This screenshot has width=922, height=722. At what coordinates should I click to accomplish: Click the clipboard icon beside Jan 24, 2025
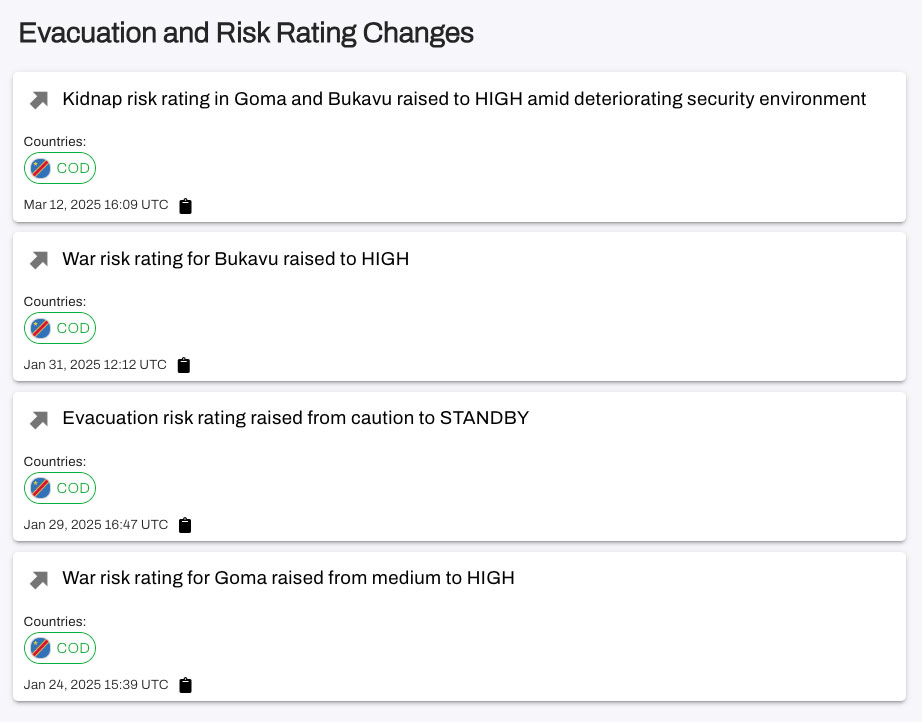click(185, 685)
